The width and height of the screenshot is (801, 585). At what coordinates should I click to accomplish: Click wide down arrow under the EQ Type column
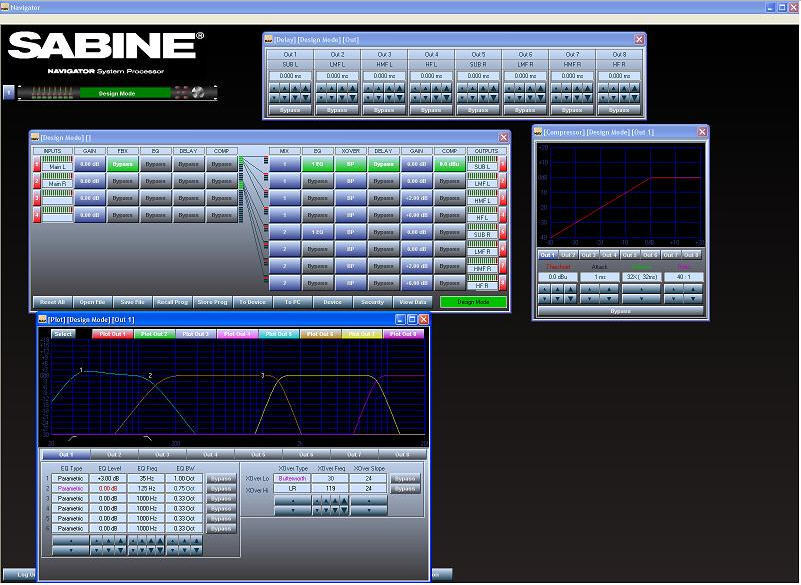pos(71,550)
